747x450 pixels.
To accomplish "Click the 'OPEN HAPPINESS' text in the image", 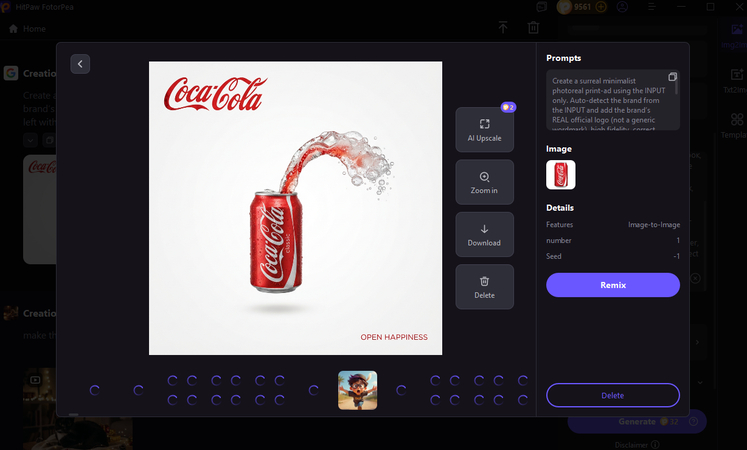I will coord(394,337).
